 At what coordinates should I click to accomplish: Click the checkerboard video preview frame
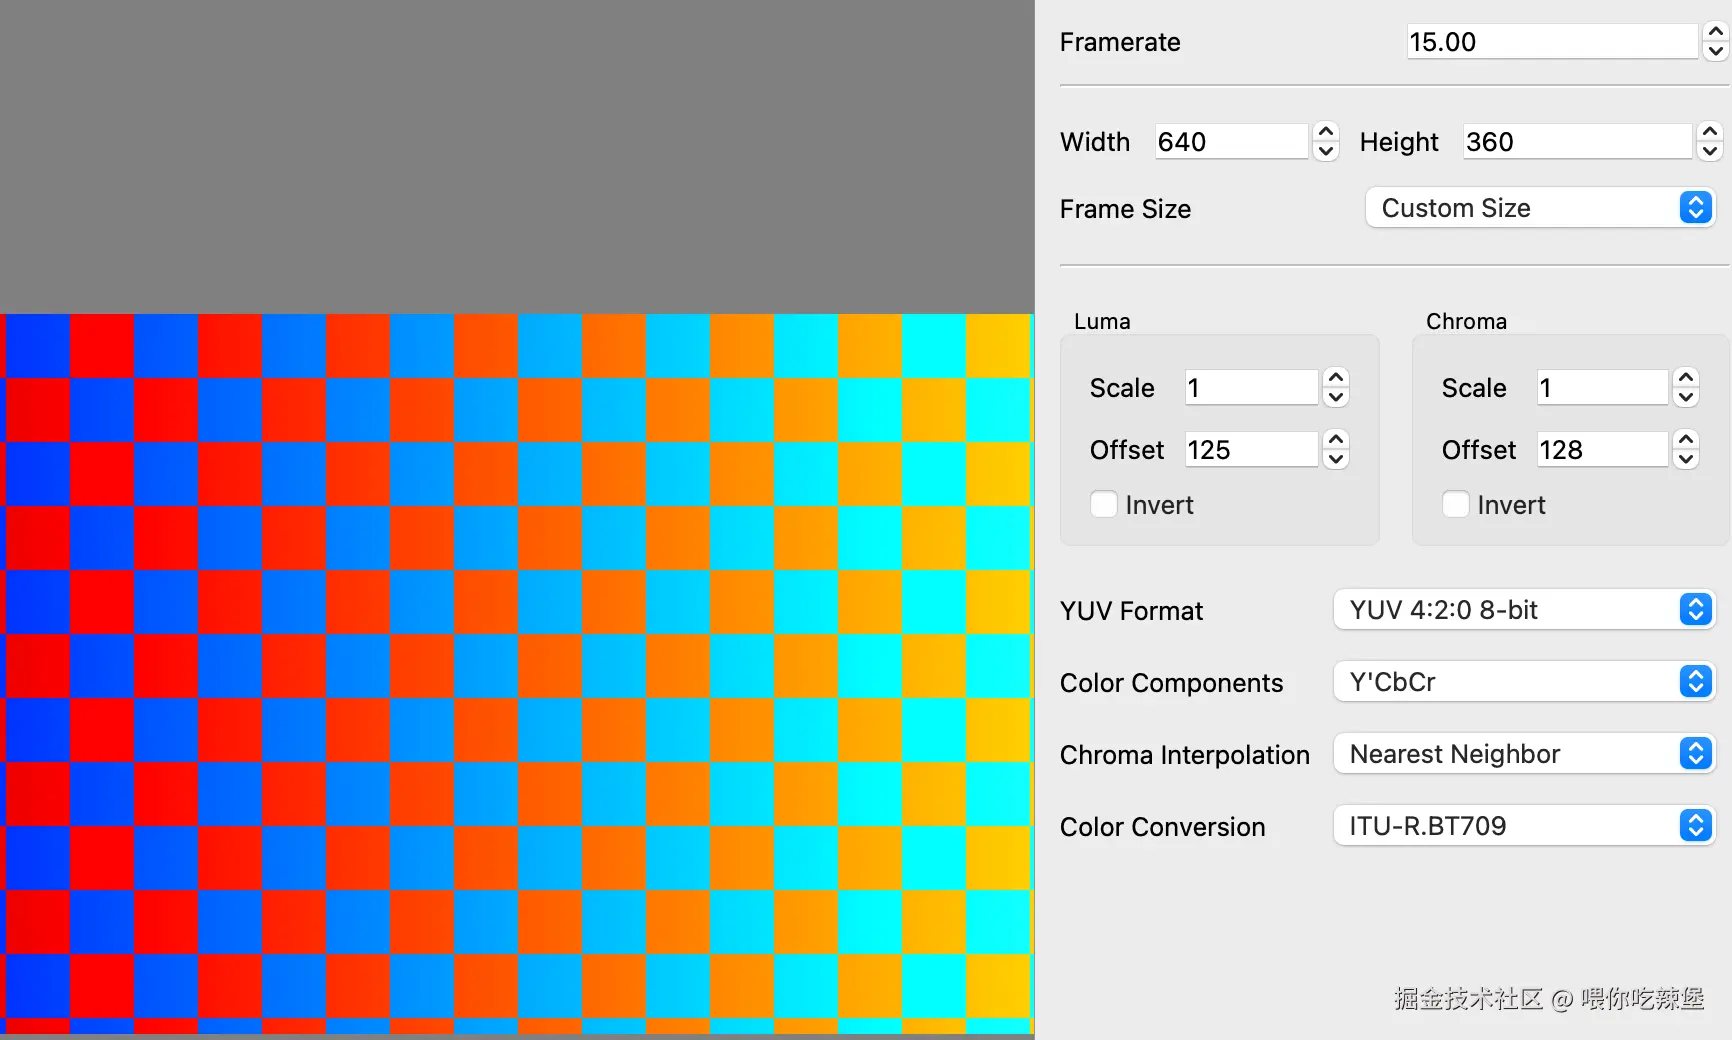click(516, 674)
